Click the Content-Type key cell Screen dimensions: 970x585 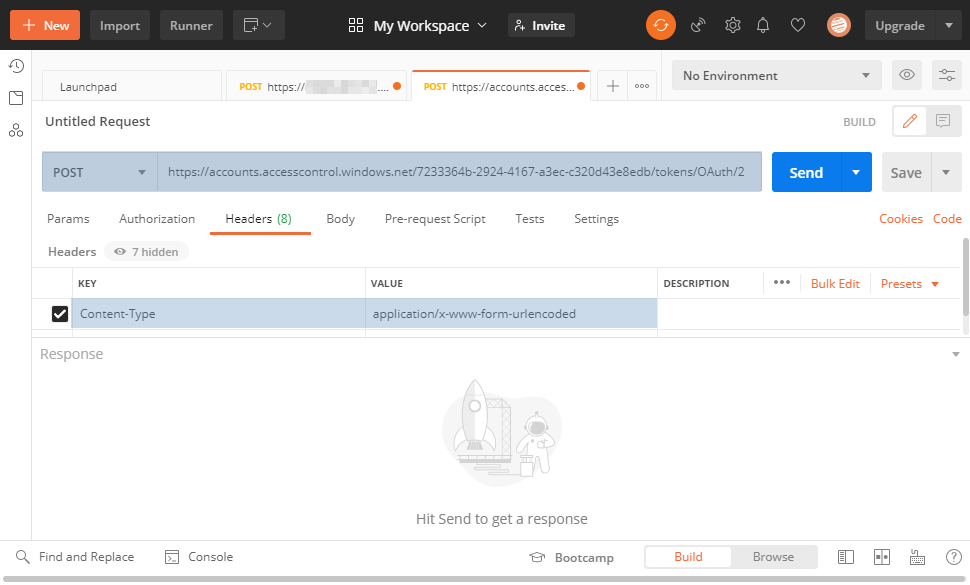[218, 314]
